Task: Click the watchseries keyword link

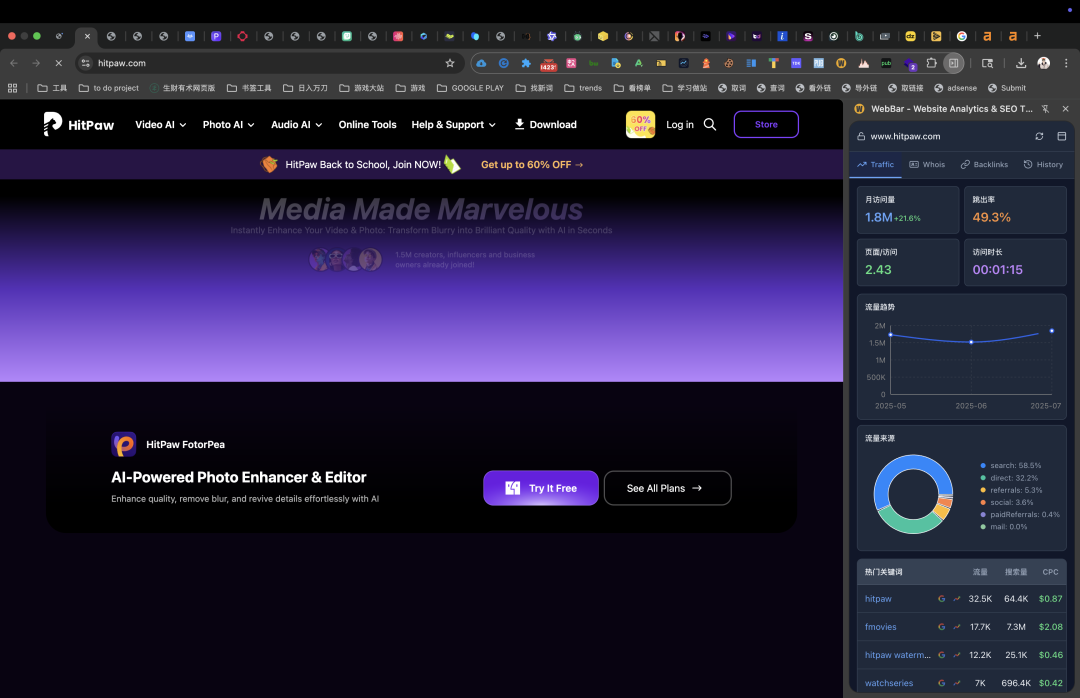Action: tap(889, 684)
